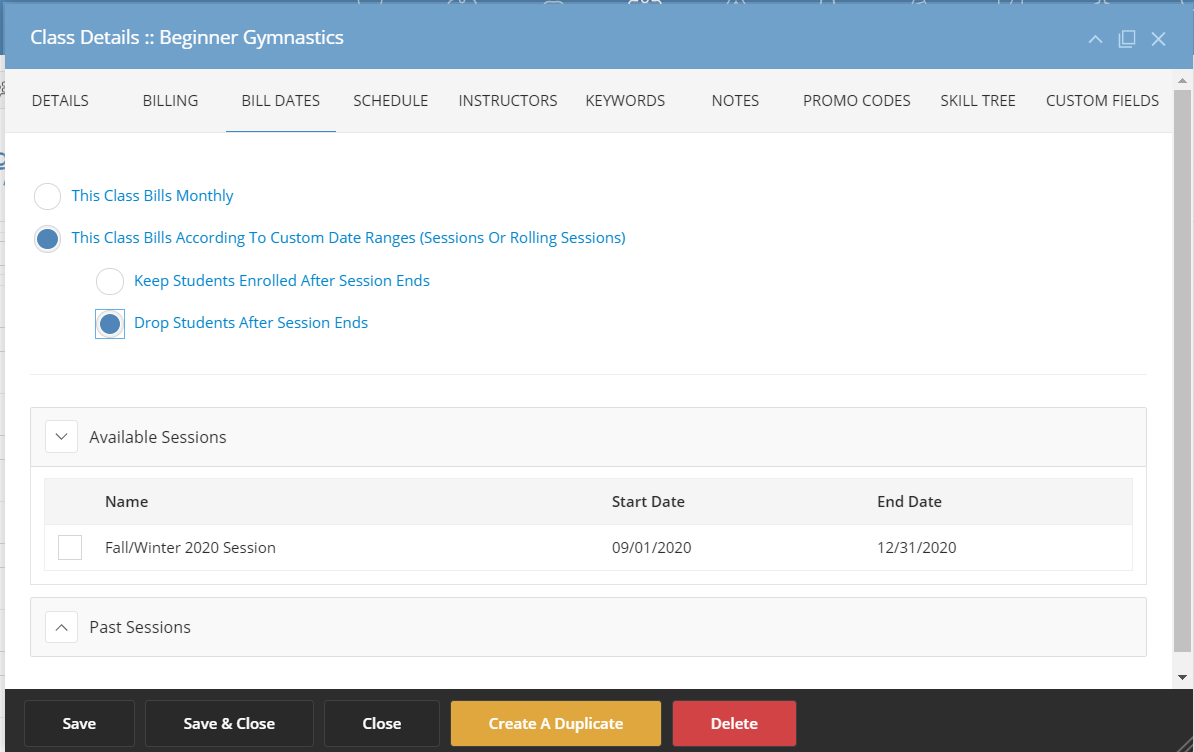
Task: Click the vertical scrollbar thumb
Action: coord(1182,371)
